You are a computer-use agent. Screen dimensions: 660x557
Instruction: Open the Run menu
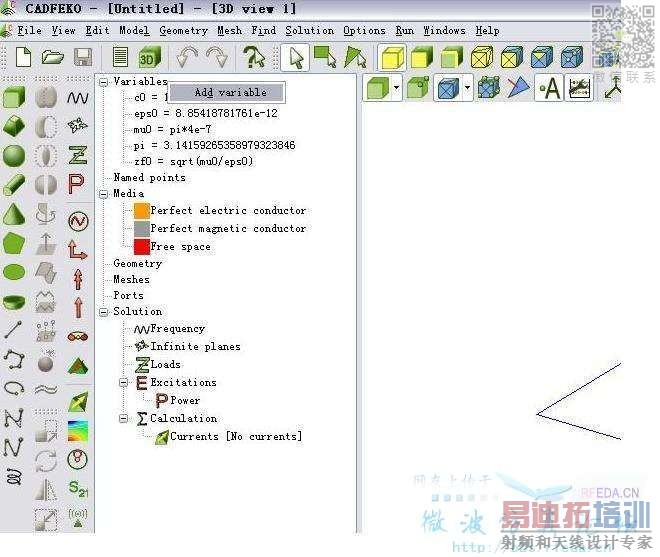405,30
